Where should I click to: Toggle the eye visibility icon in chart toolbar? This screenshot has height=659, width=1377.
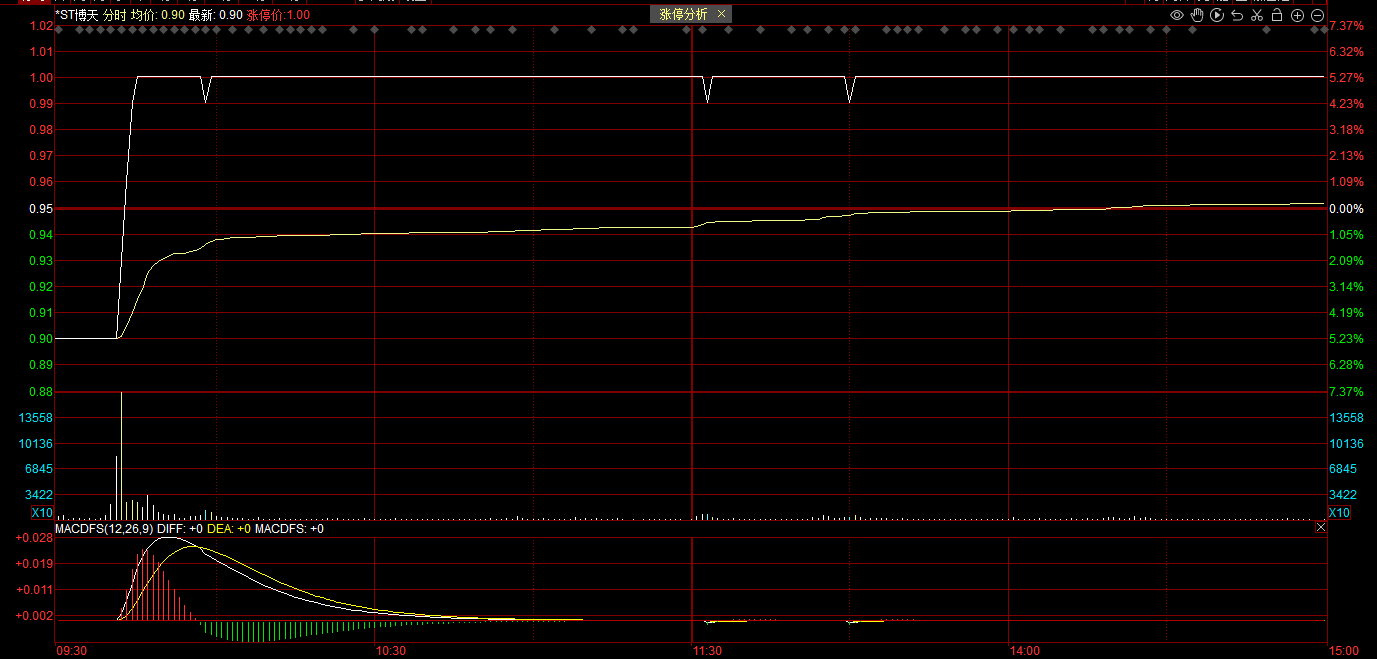[1177, 15]
